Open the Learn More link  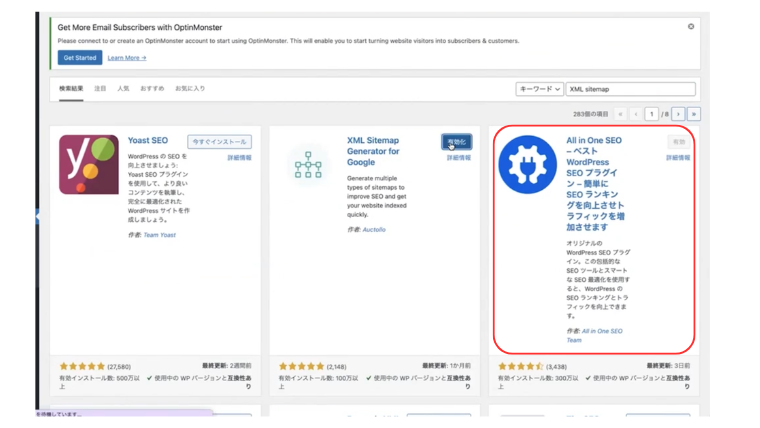click(127, 58)
